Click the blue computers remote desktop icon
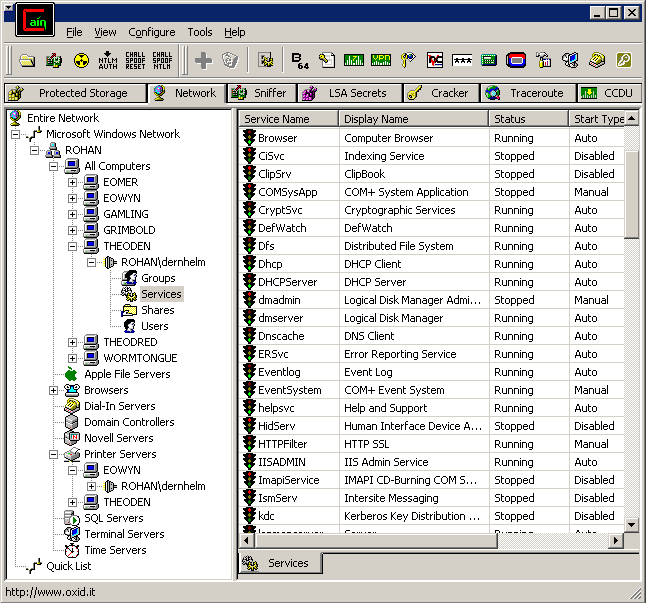 click(x=570, y=61)
